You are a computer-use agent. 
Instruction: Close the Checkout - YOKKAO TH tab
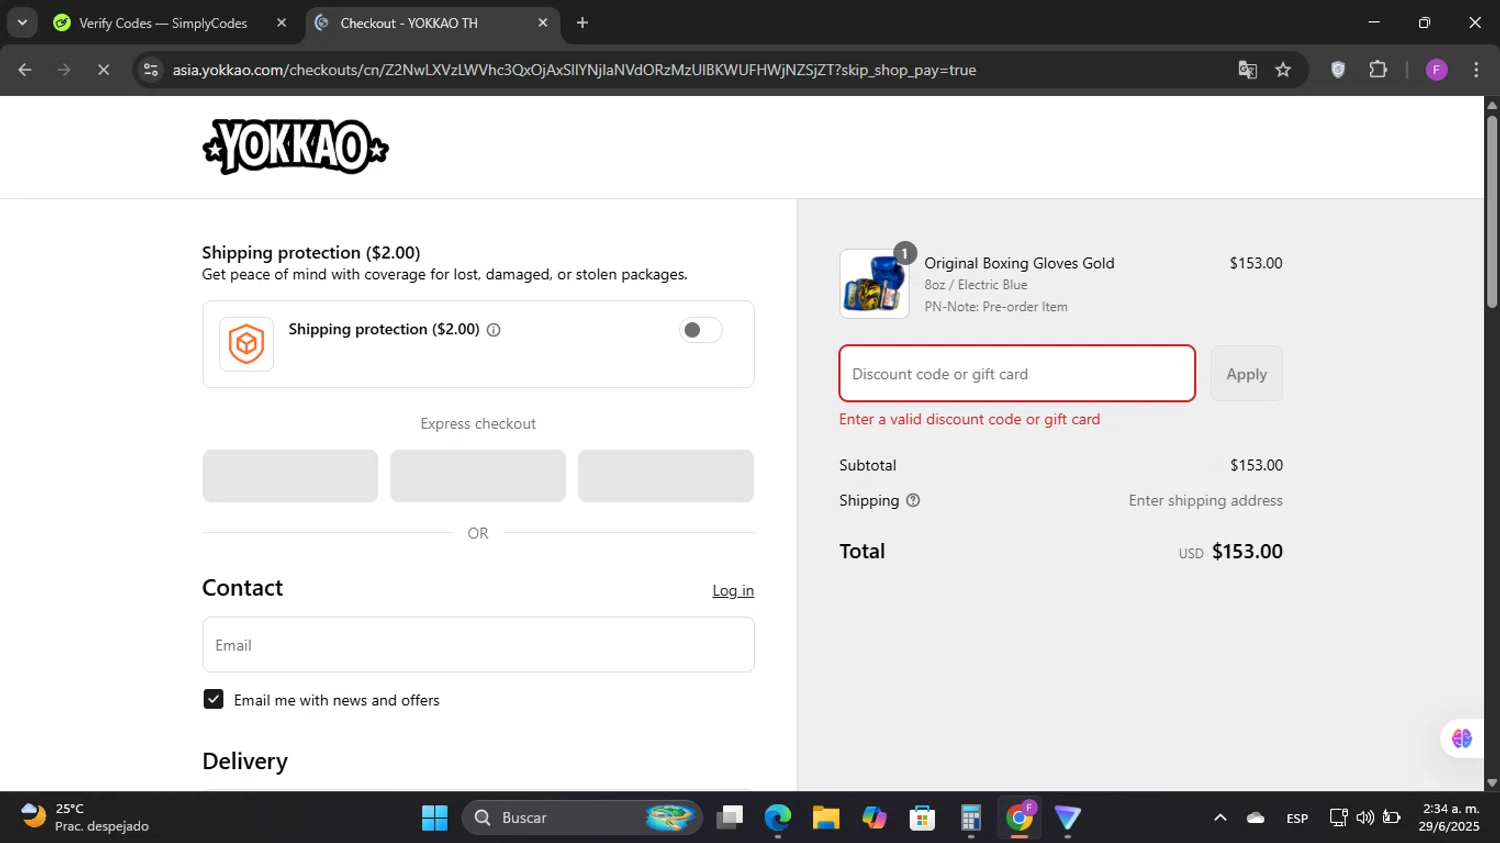543,23
